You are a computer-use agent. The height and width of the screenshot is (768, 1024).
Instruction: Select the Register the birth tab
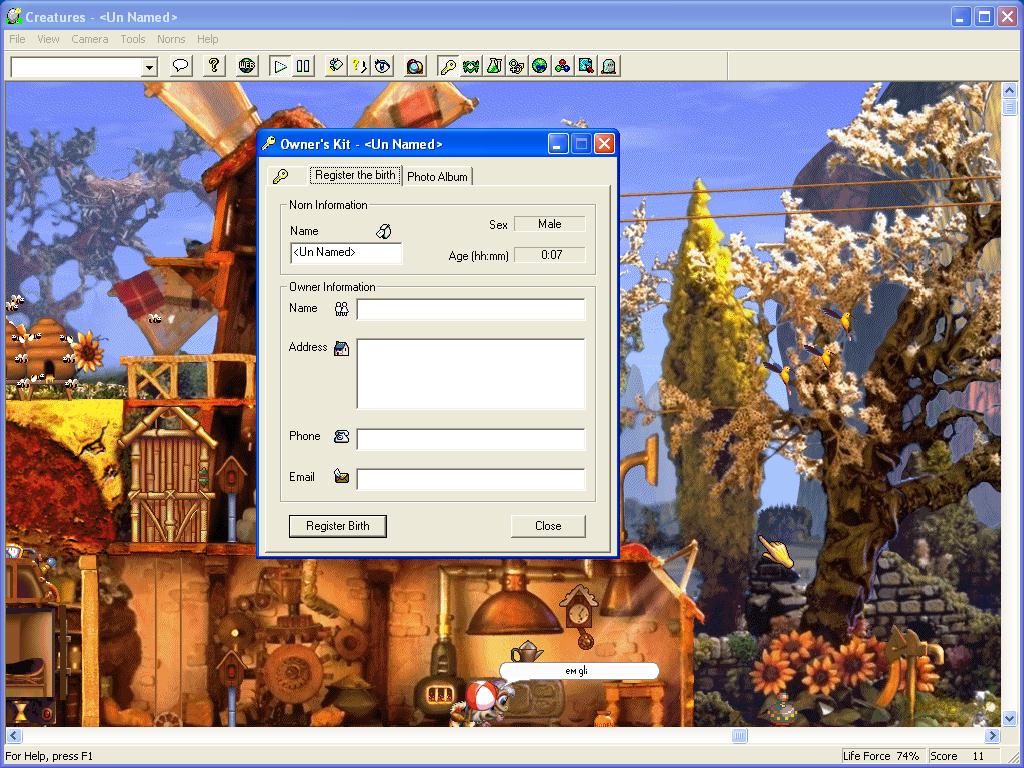point(355,175)
